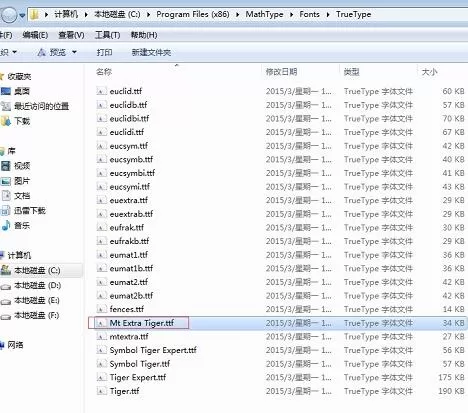Click the Tiger.ttf file icon
468x413 pixels.
tap(101, 391)
